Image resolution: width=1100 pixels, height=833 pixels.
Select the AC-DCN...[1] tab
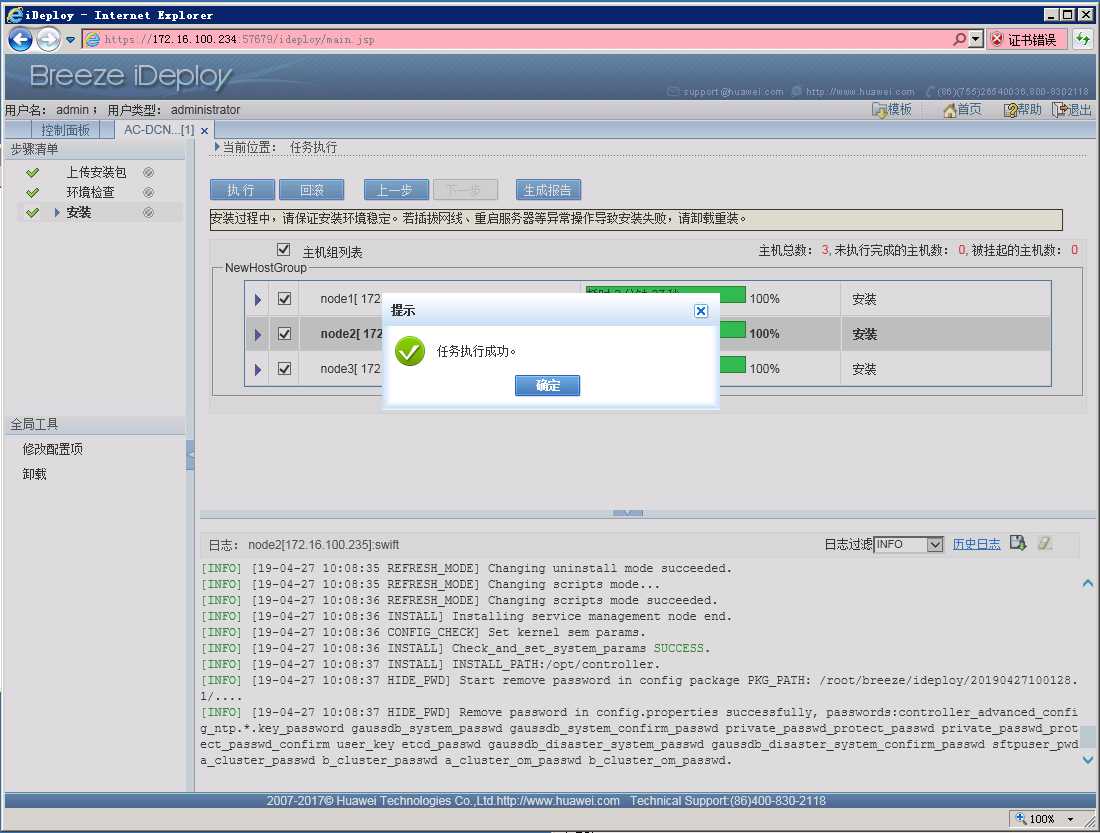pyautogui.click(x=159, y=130)
